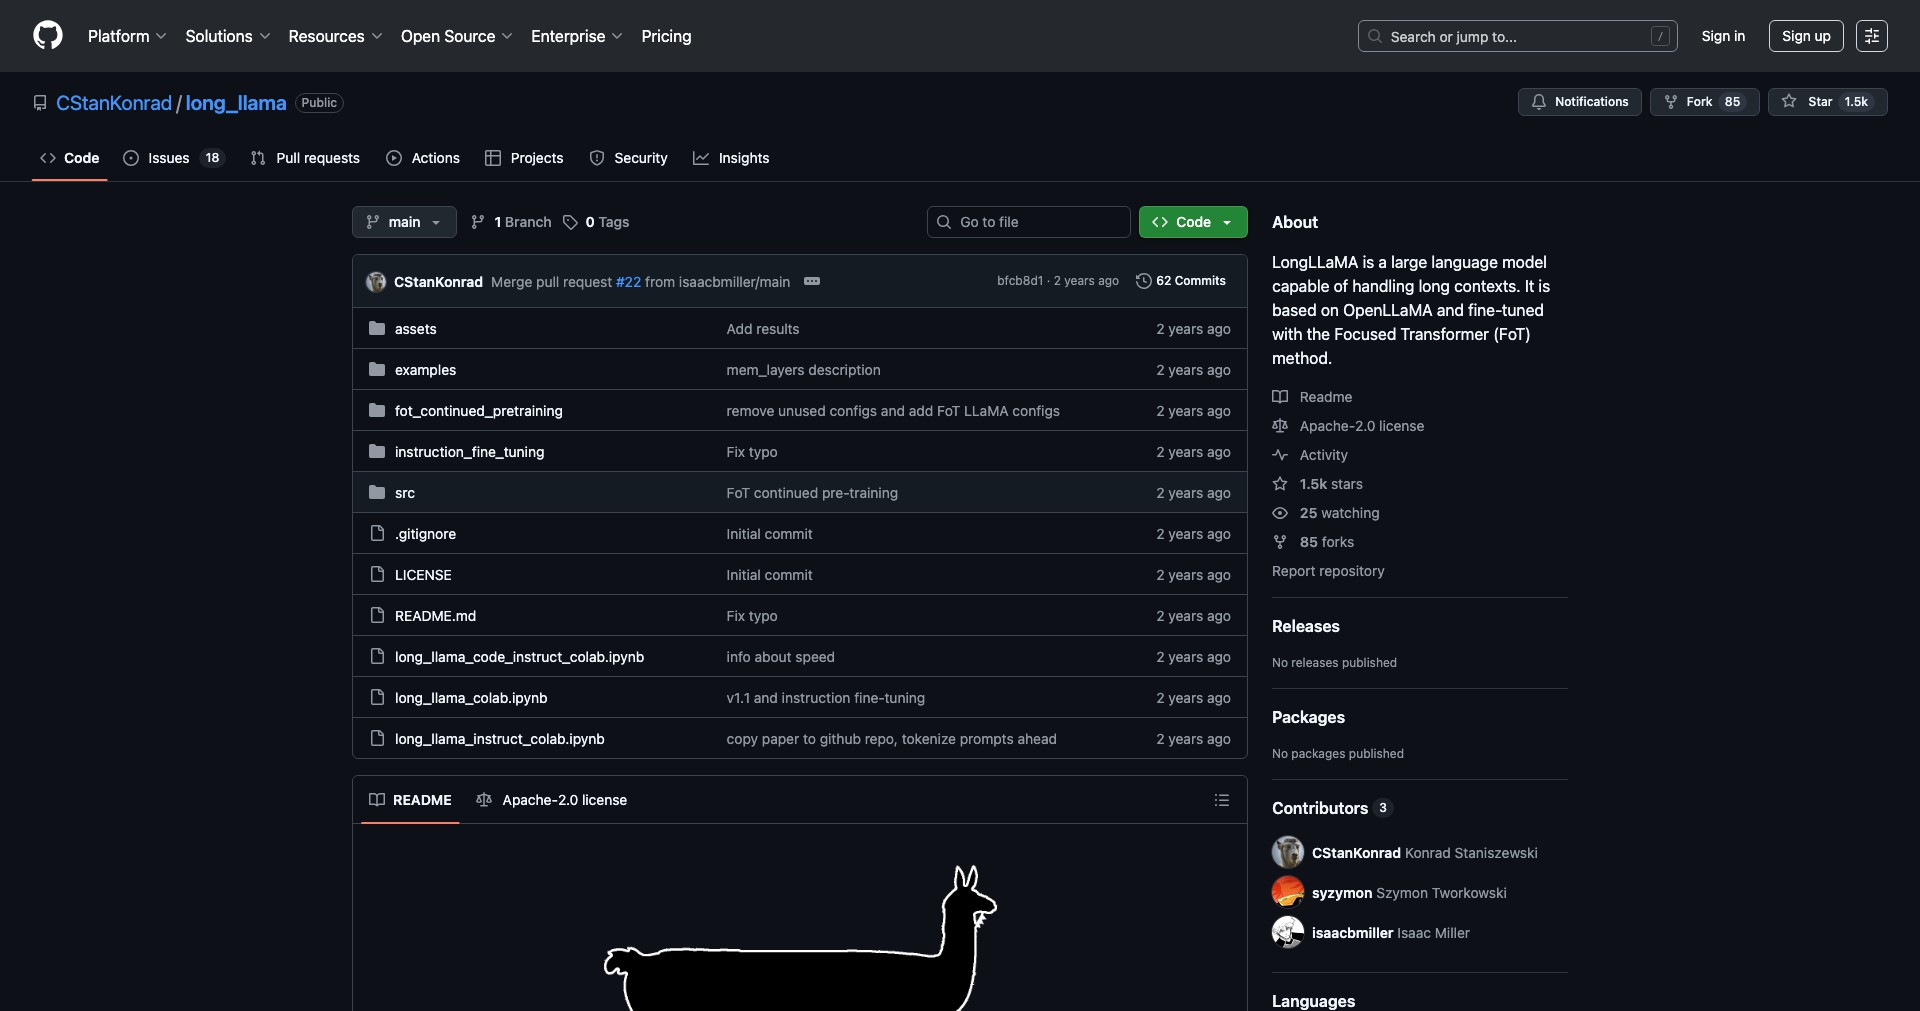The height and width of the screenshot is (1011, 1920).
Task: Open pull request #22 link
Action: click(x=628, y=282)
